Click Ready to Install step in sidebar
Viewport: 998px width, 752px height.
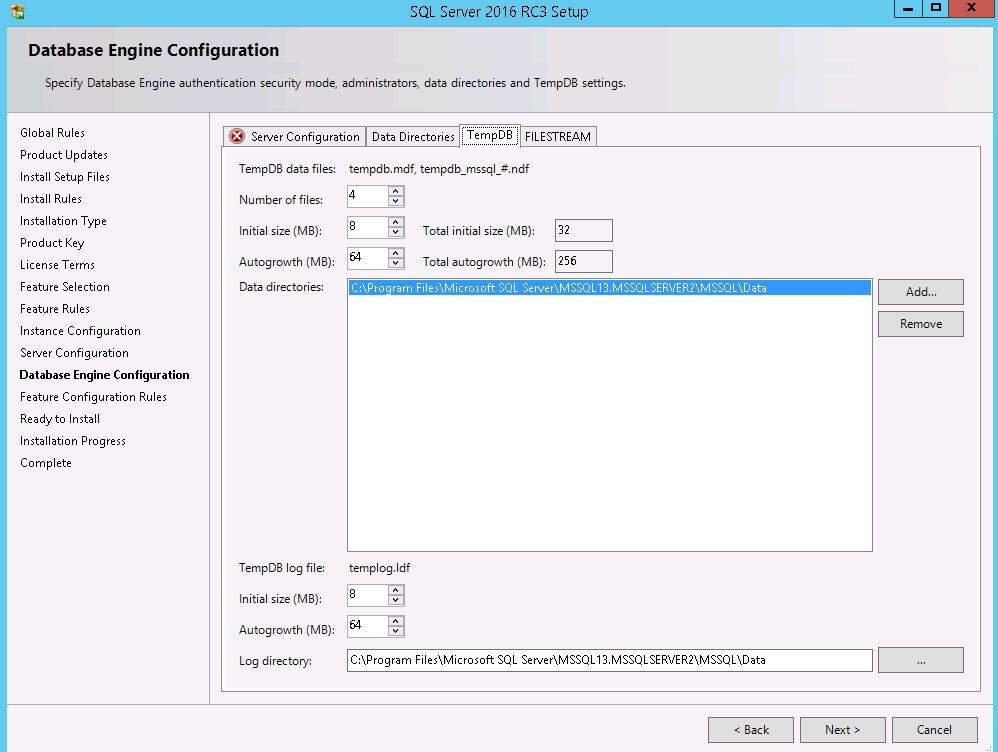[60, 419]
